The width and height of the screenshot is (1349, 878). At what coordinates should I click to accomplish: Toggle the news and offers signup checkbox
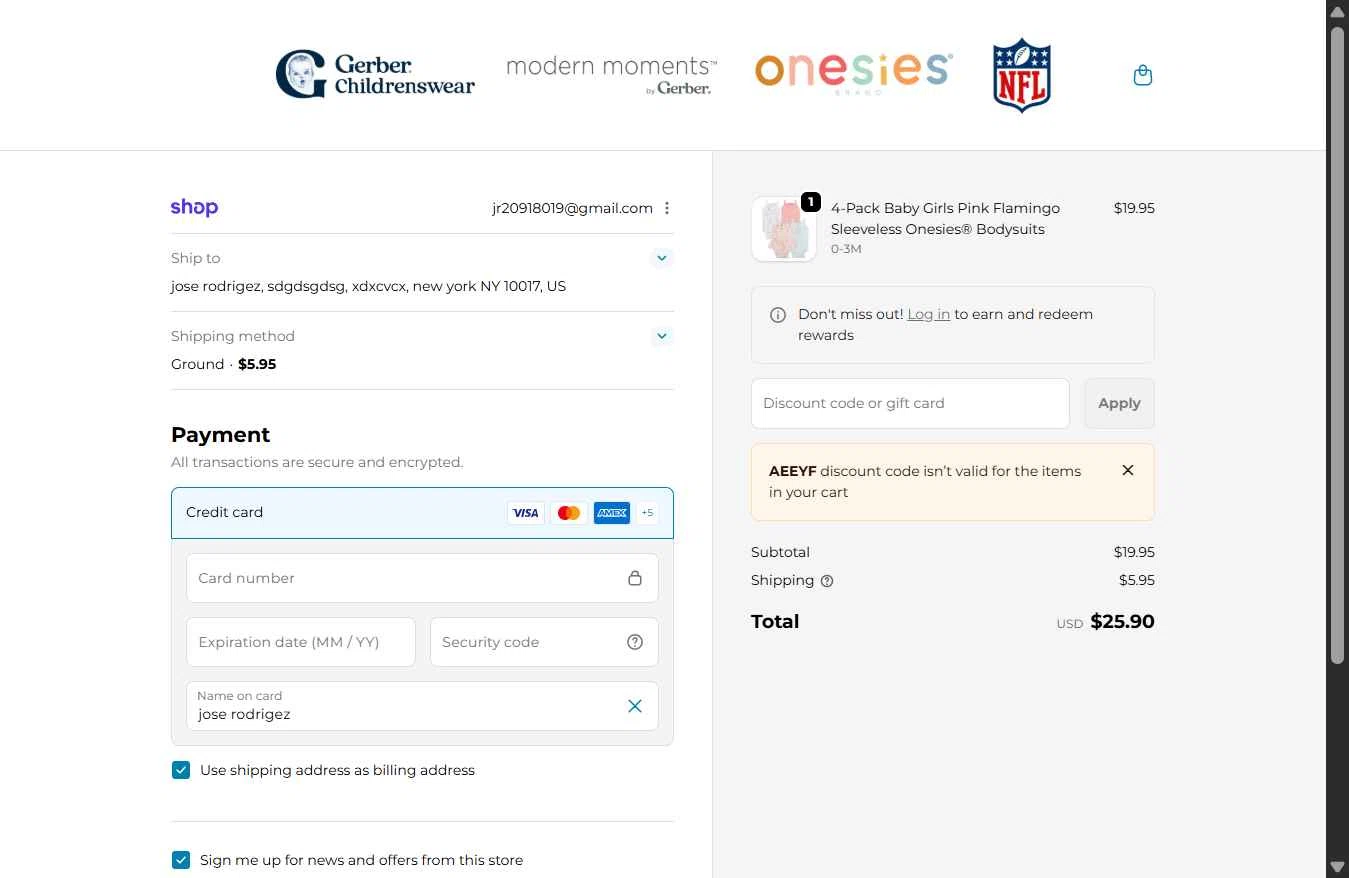tap(181, 860)
